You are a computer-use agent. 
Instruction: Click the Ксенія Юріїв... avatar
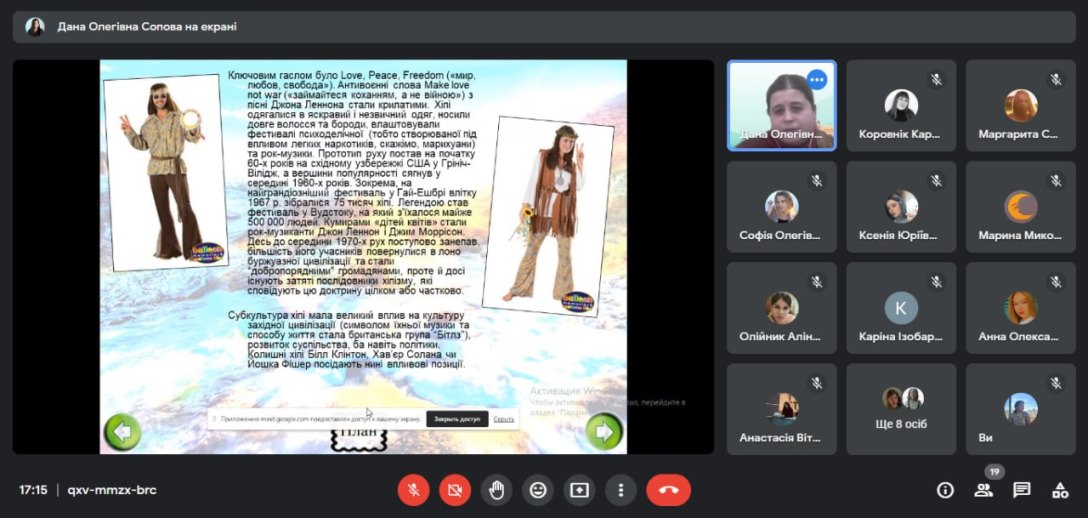(x=901, y=207)
